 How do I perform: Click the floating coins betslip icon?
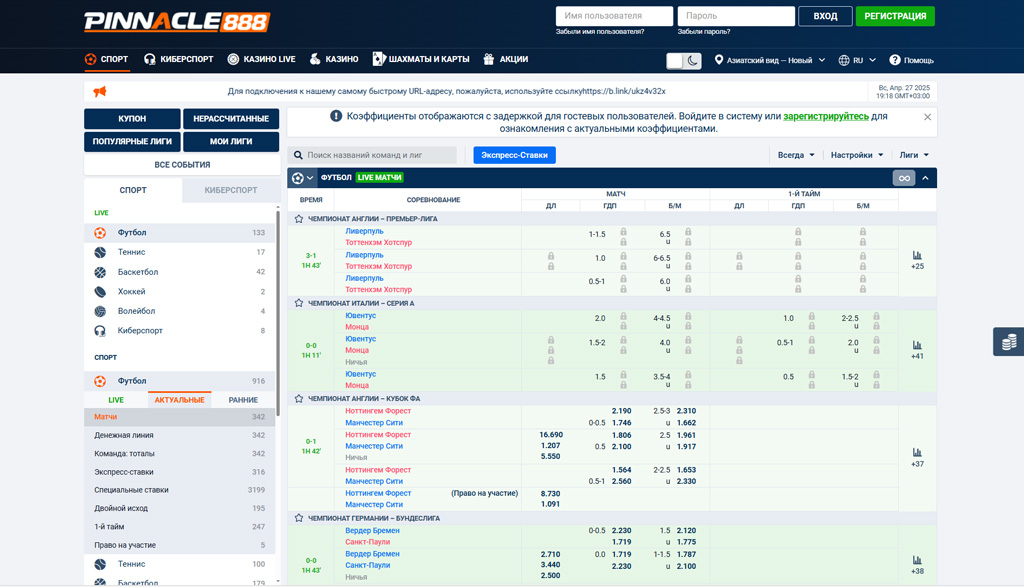pos(1009,342)
